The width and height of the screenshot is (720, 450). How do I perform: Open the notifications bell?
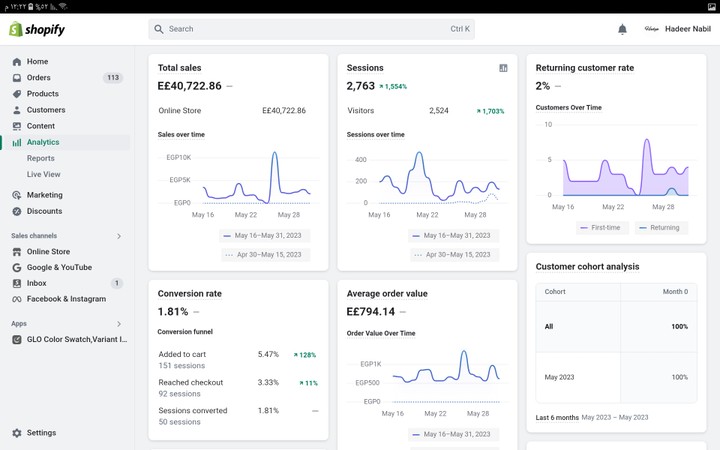pyautogui.click(x=622, y=29)
